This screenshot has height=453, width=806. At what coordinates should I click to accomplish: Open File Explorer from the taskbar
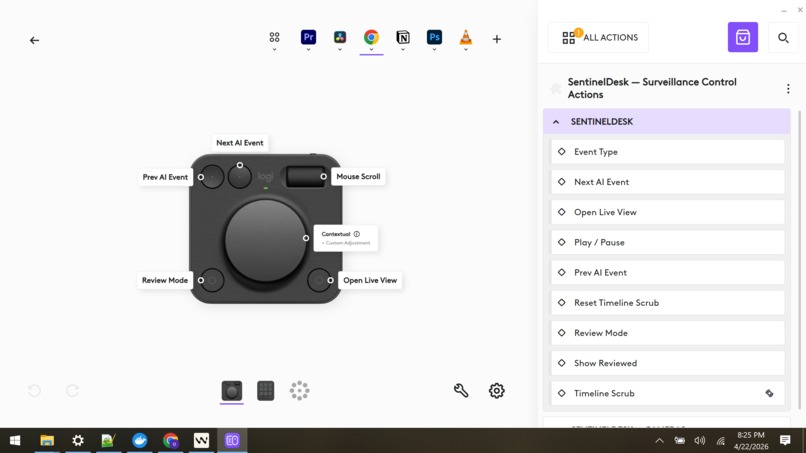pyautogui.click(x=47, y=441)
